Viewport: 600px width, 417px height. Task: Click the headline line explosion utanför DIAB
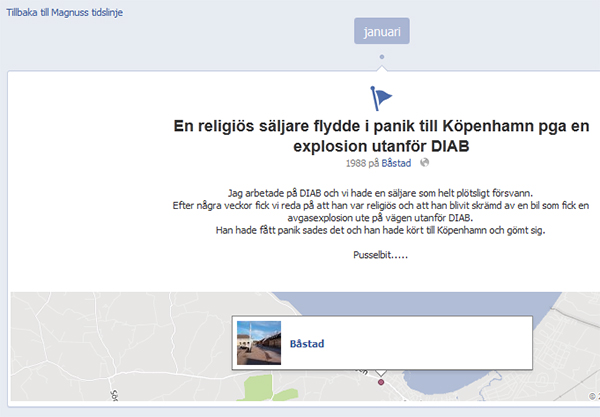(381, 146)
